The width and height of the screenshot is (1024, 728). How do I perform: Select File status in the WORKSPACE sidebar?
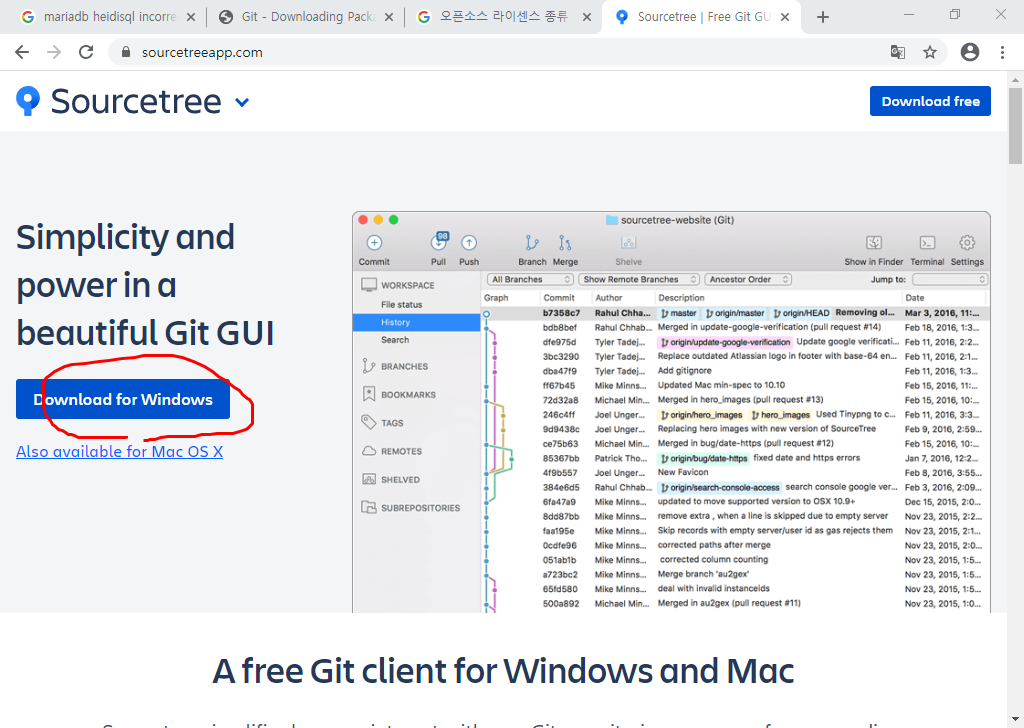(402, 305)
